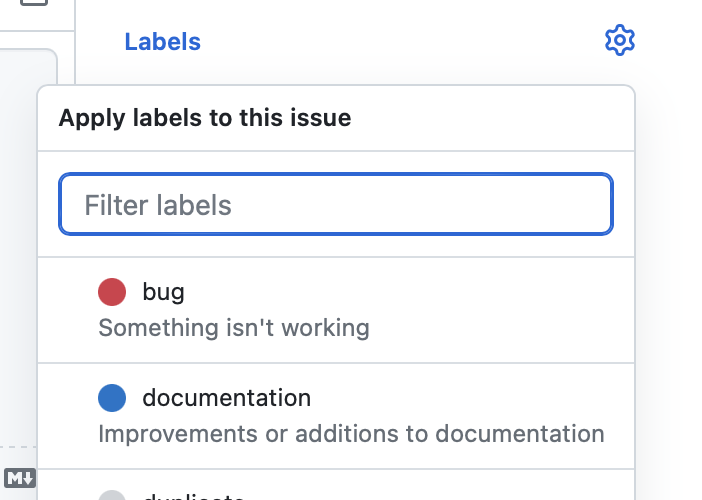Image resolution: width=702 pixels, height=500 pixels.
Task: Select "Improvements or additions to documentation" text
Action: point(351,434)
